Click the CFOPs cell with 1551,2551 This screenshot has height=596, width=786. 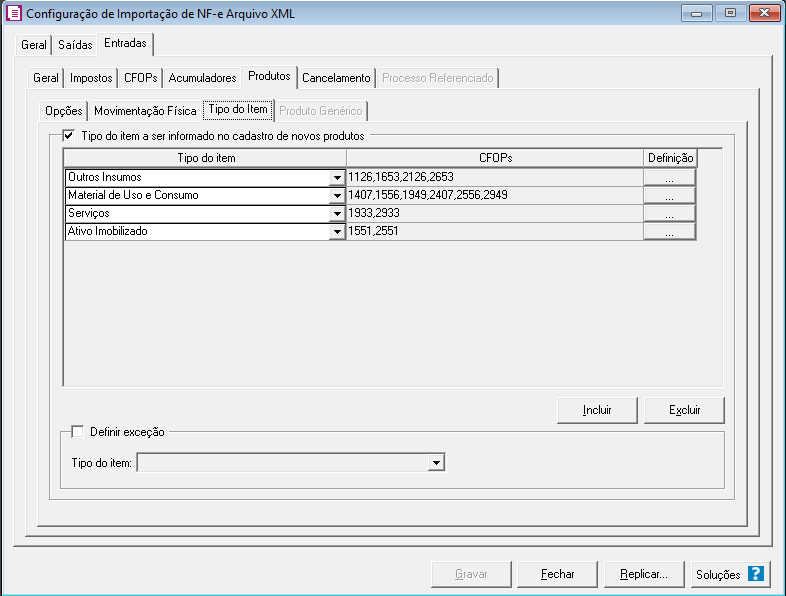pos(493,231)
